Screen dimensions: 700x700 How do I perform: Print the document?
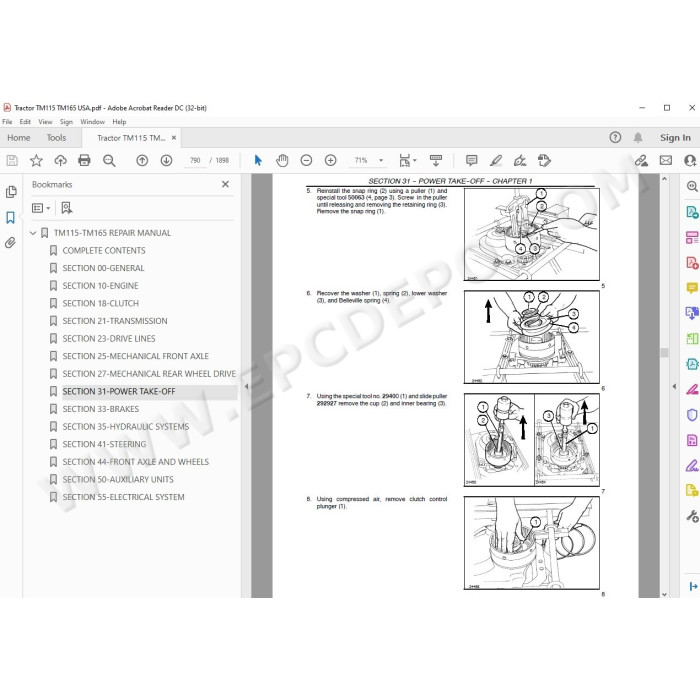[x=84, y=160]
